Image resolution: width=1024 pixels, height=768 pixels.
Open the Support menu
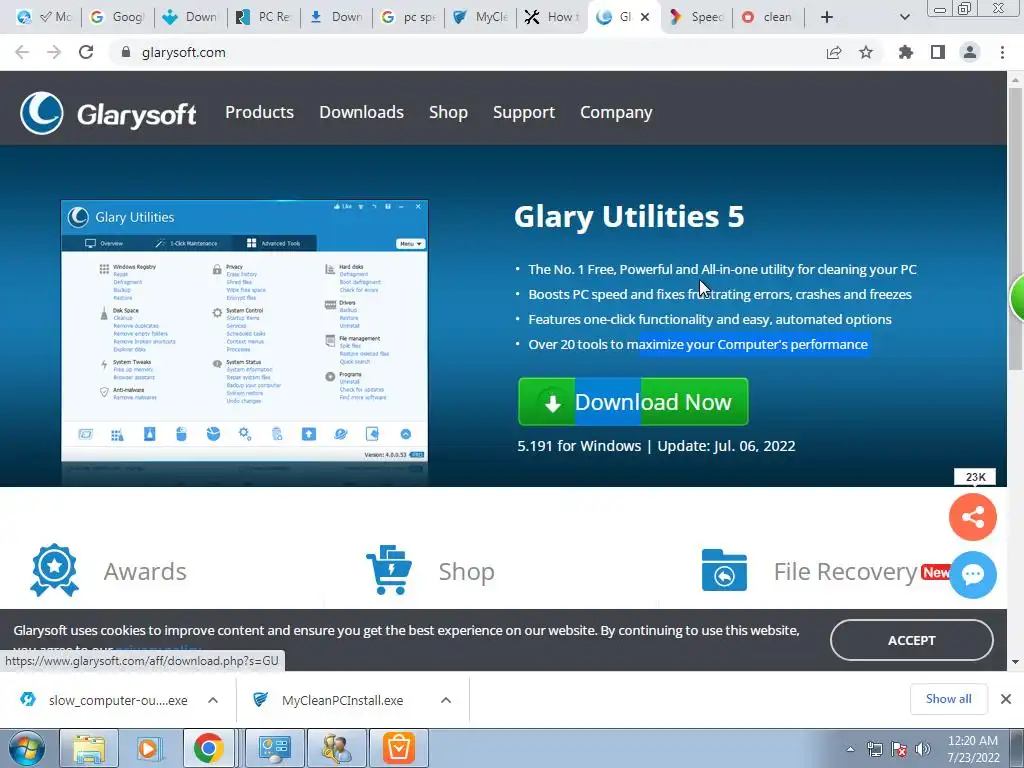point(524,112)
